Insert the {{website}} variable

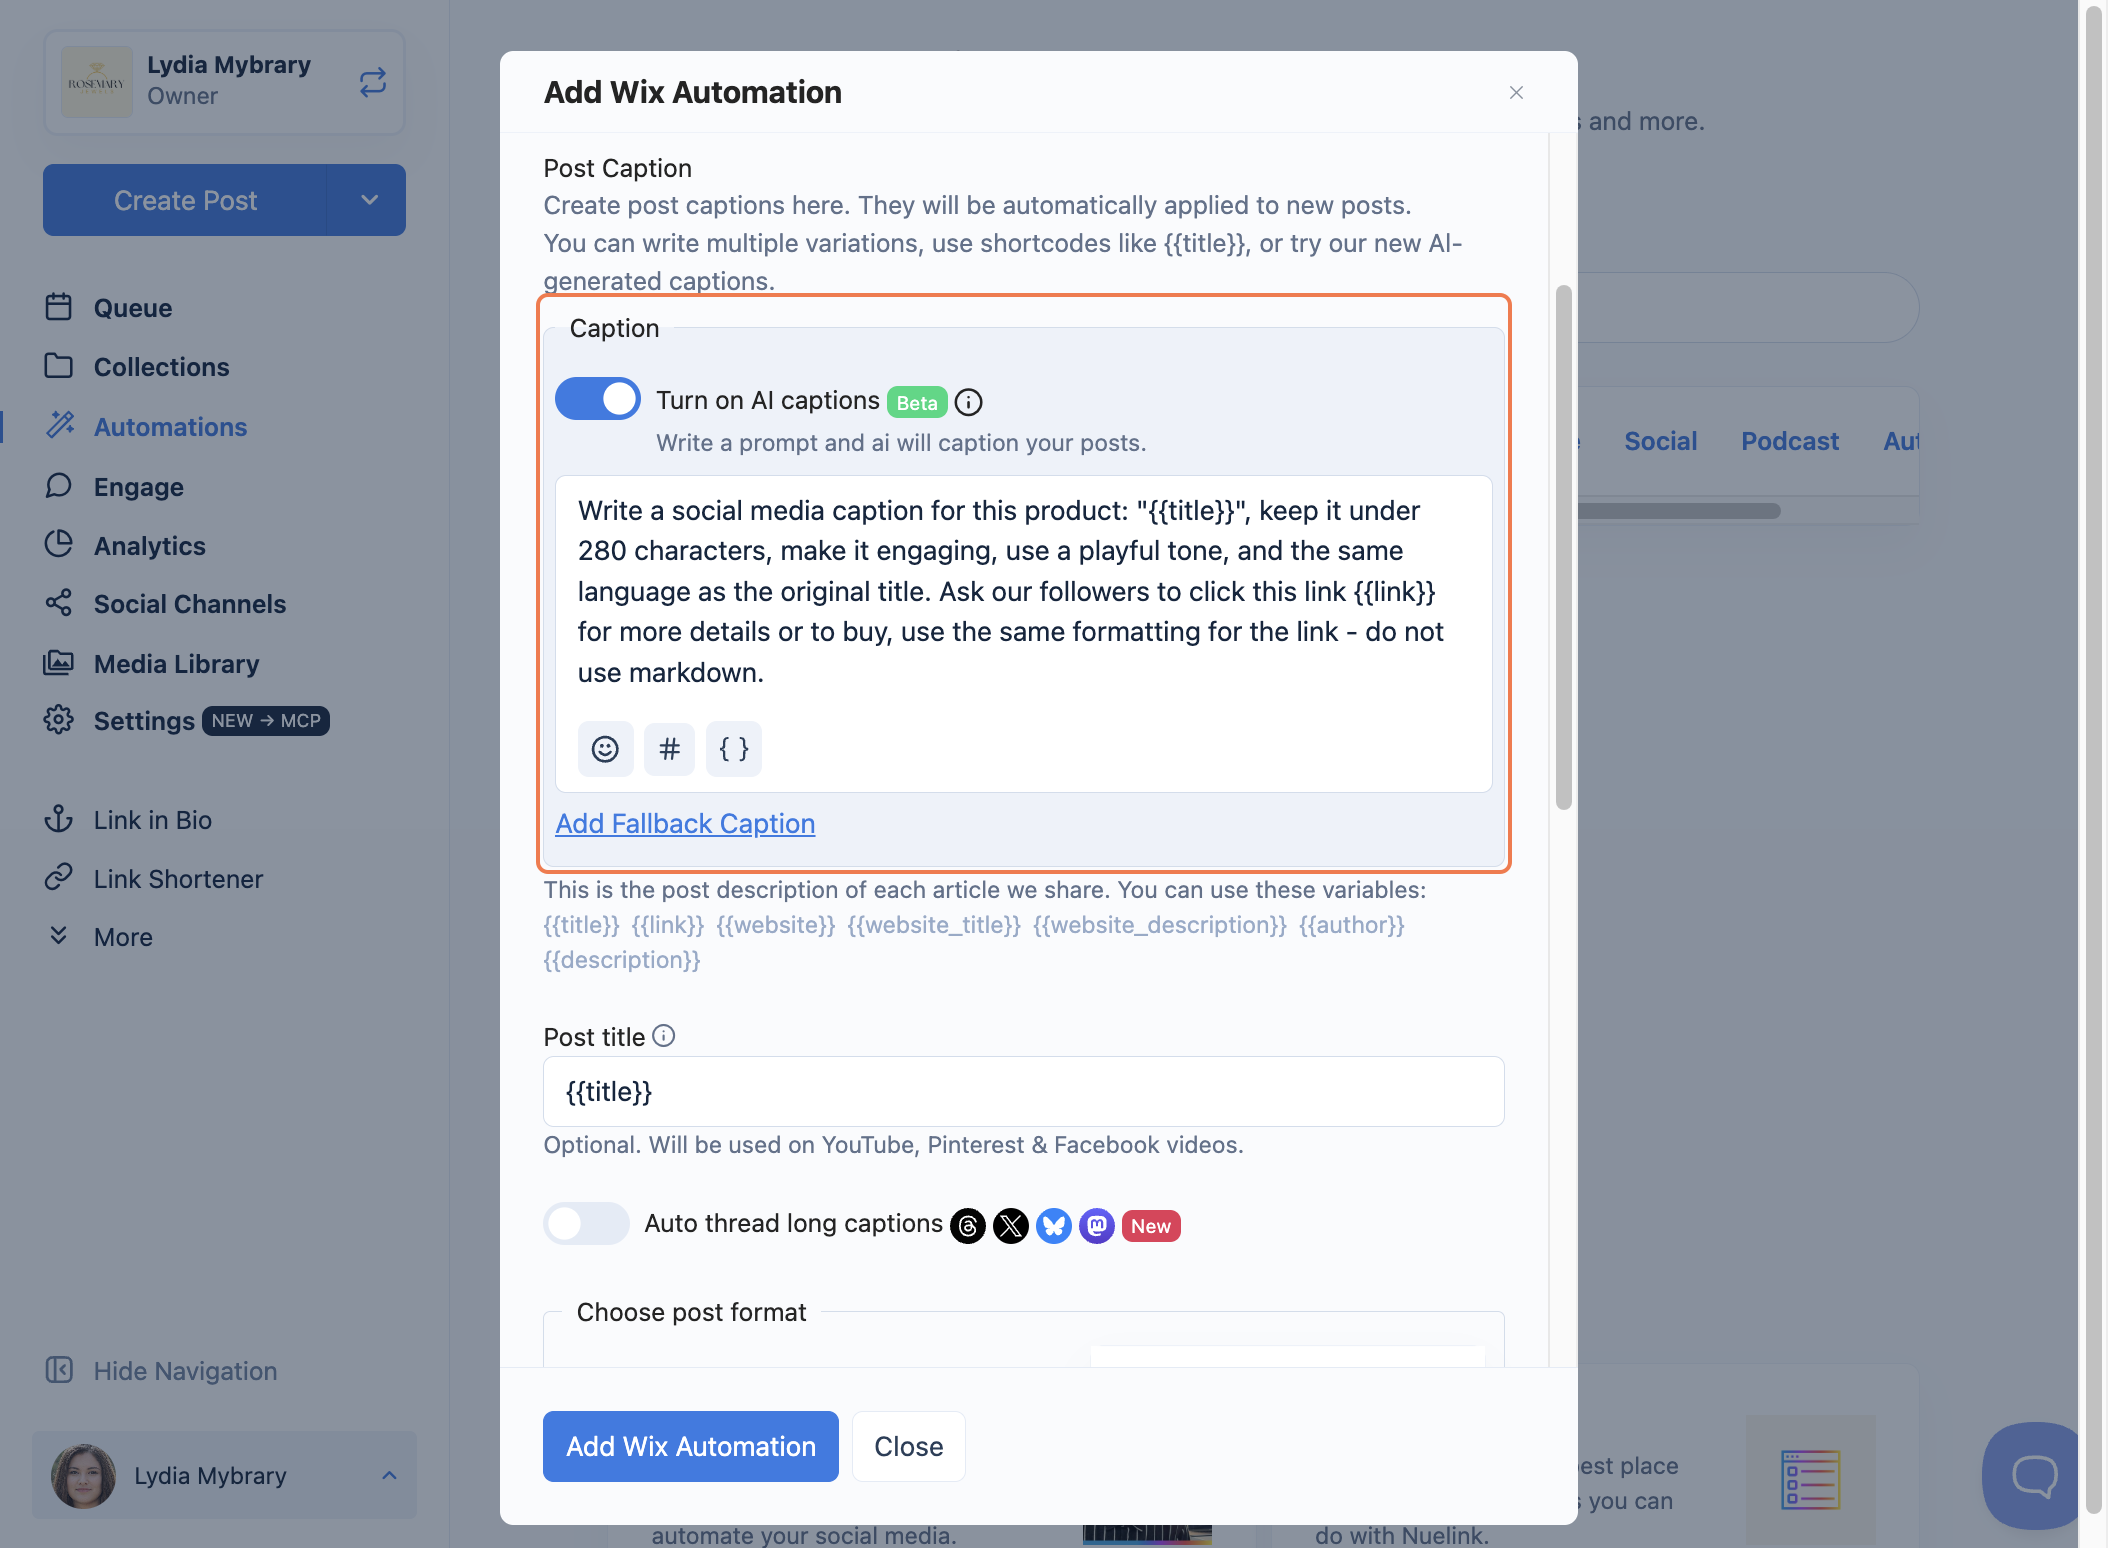pyautogui.click(x=776, y=924)
